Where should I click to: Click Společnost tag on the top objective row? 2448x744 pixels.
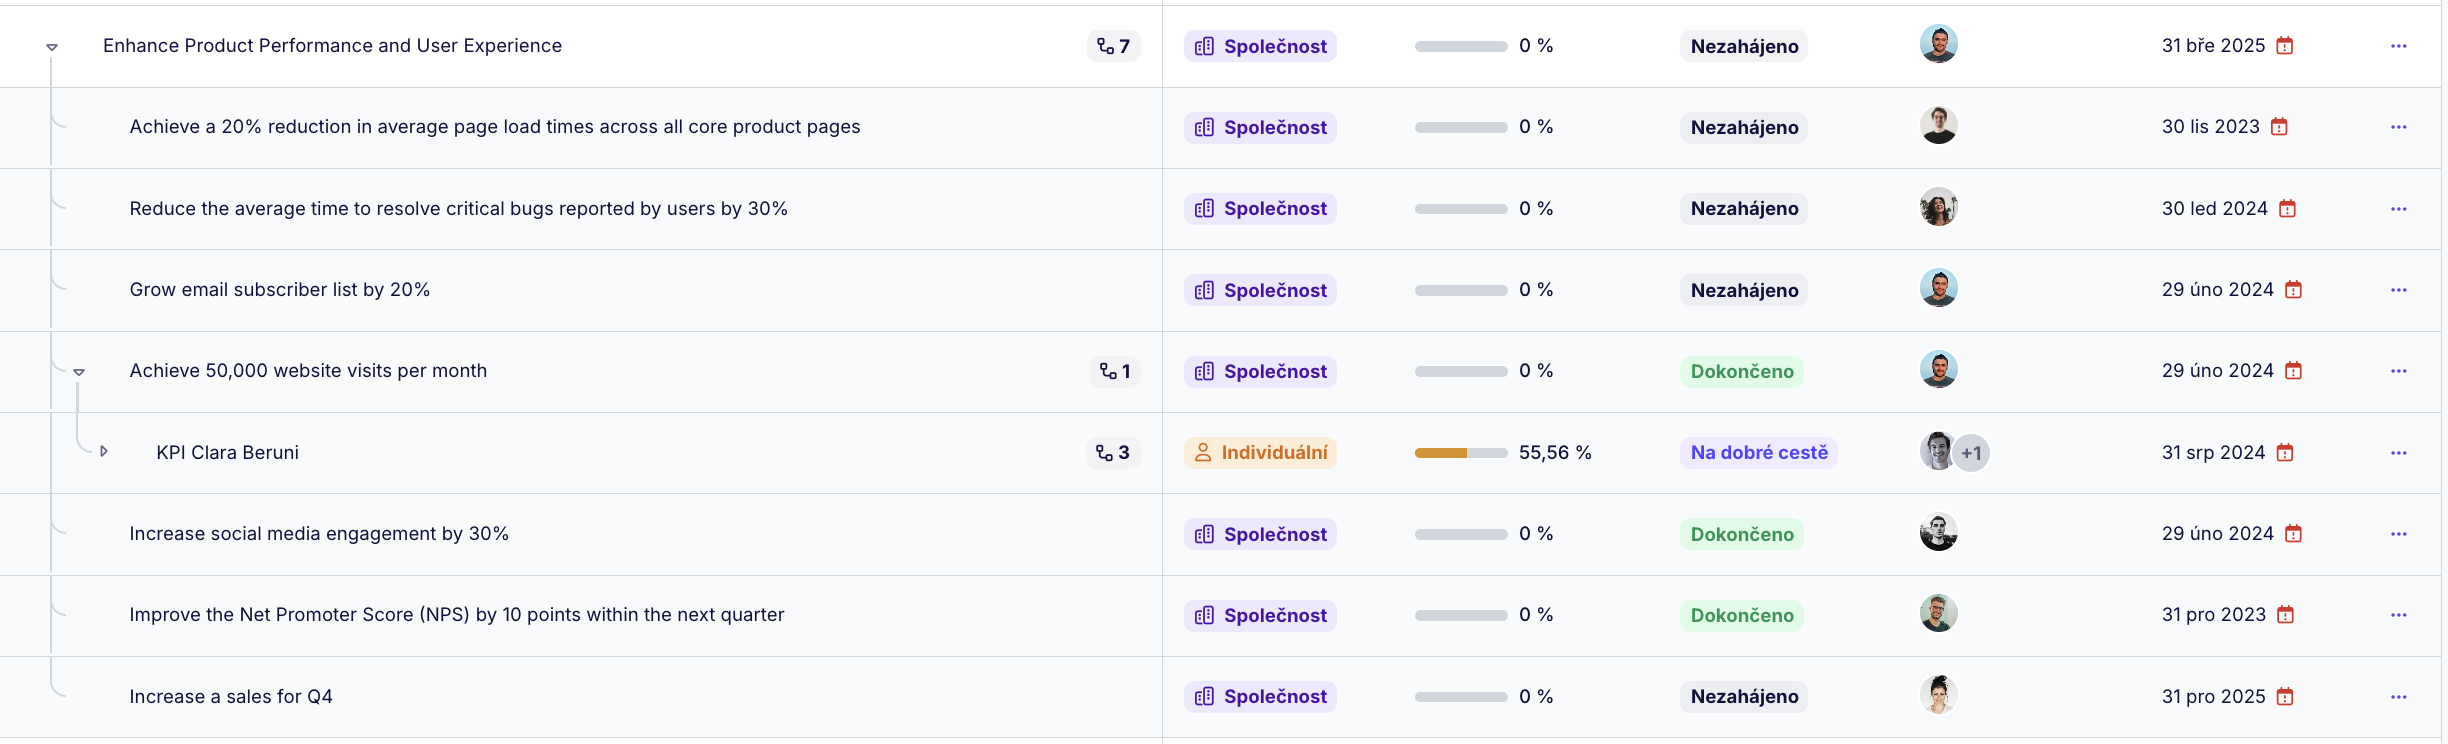pyautogui.click(x=1260, y=46)
